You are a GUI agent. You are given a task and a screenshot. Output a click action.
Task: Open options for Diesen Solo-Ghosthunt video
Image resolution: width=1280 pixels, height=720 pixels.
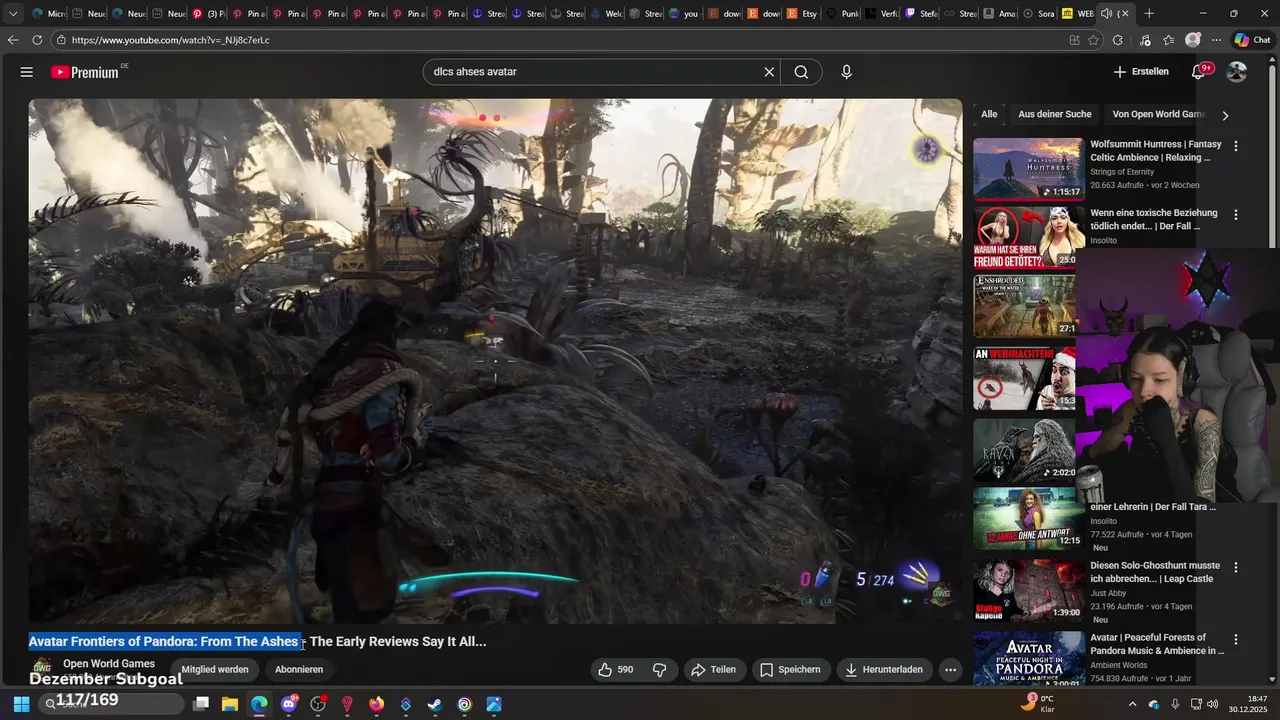pos(1236,567)
